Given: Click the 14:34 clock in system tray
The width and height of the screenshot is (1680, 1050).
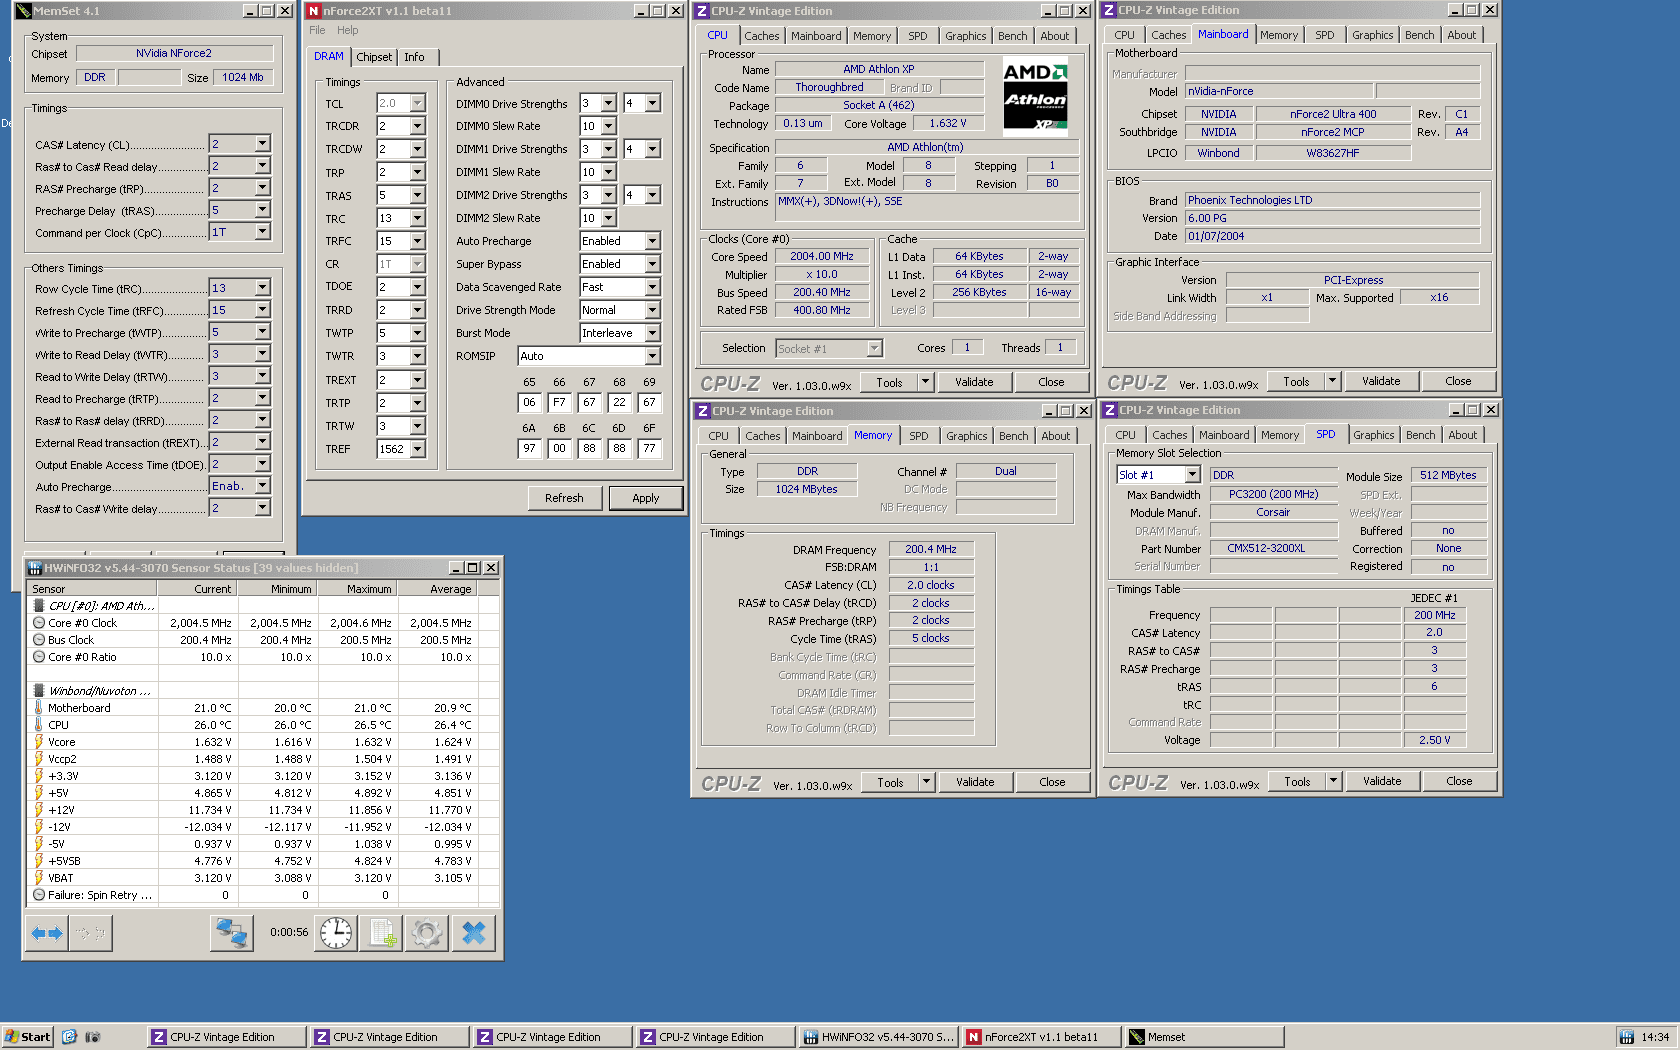Looking at the screenshot, I should click(1655, 1037).
